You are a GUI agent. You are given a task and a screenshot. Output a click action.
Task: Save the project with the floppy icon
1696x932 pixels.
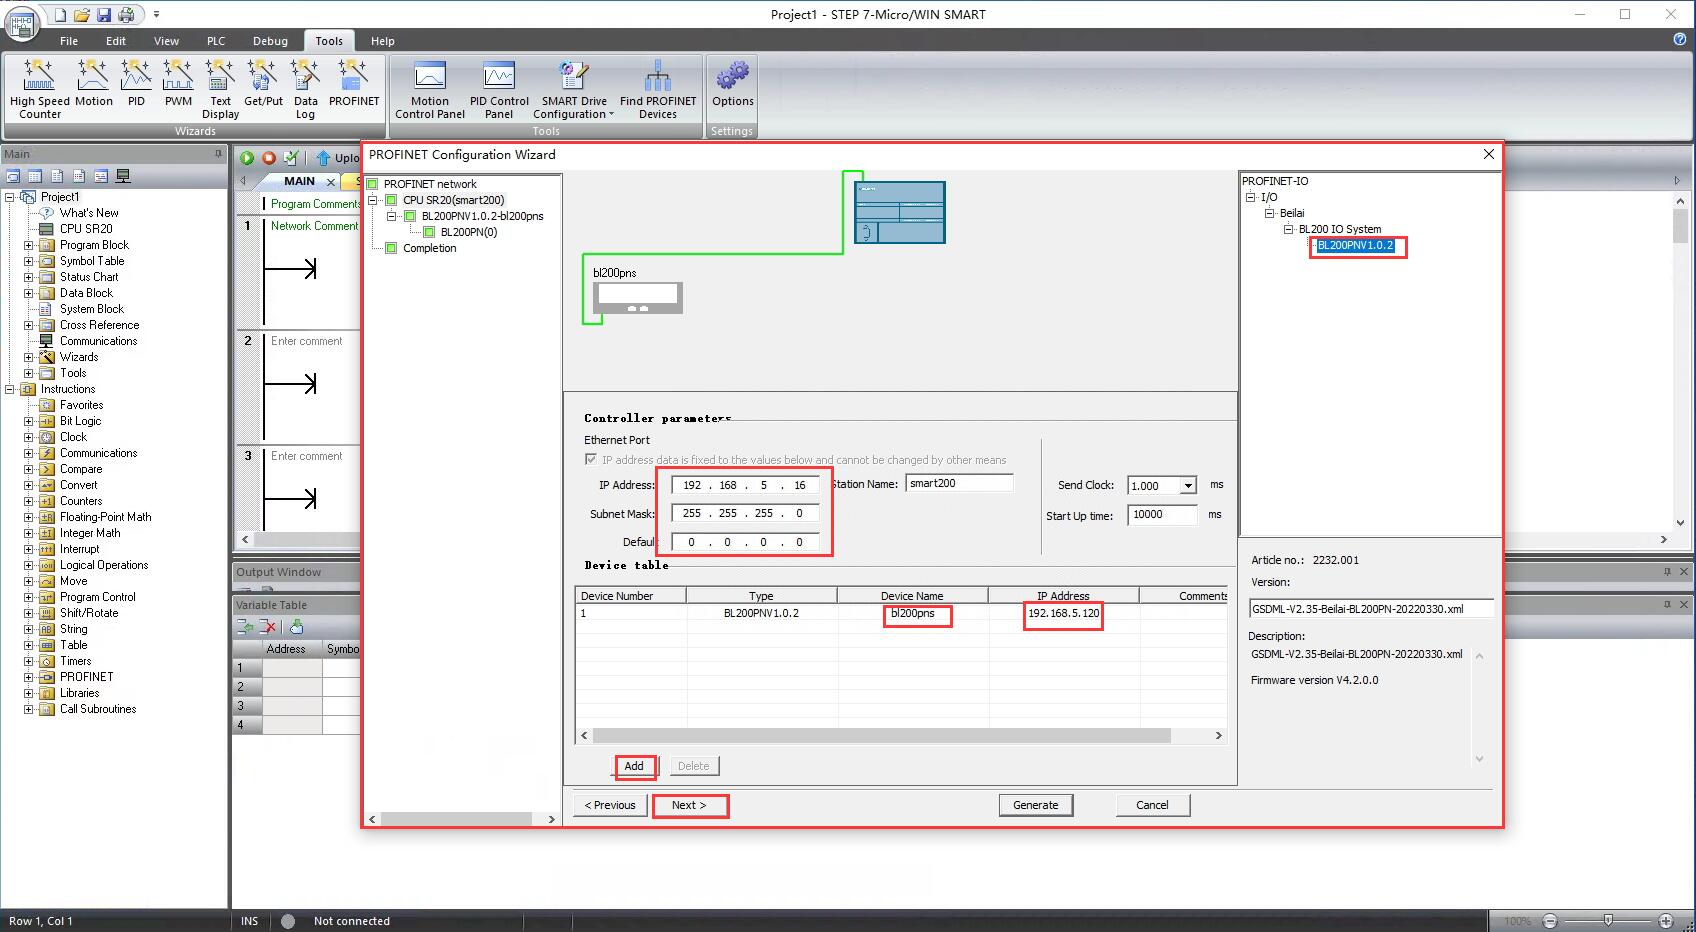pyautogui.click(x=104, y=15)
